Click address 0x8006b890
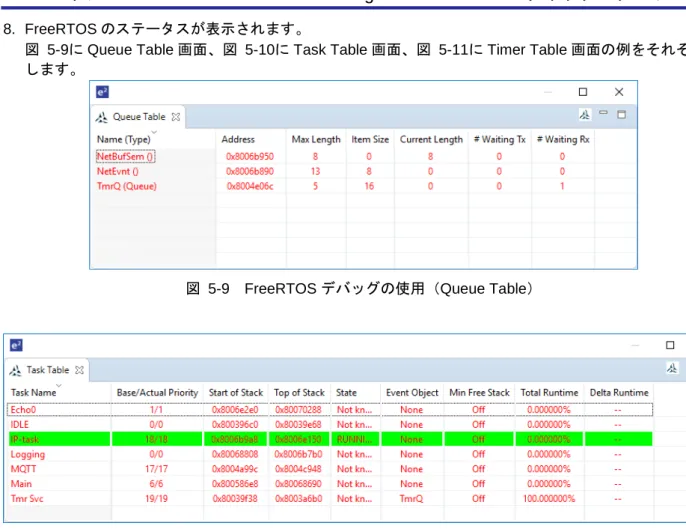Image resolution: width=686 pixels, height=529 pixels. click(250, 172)
